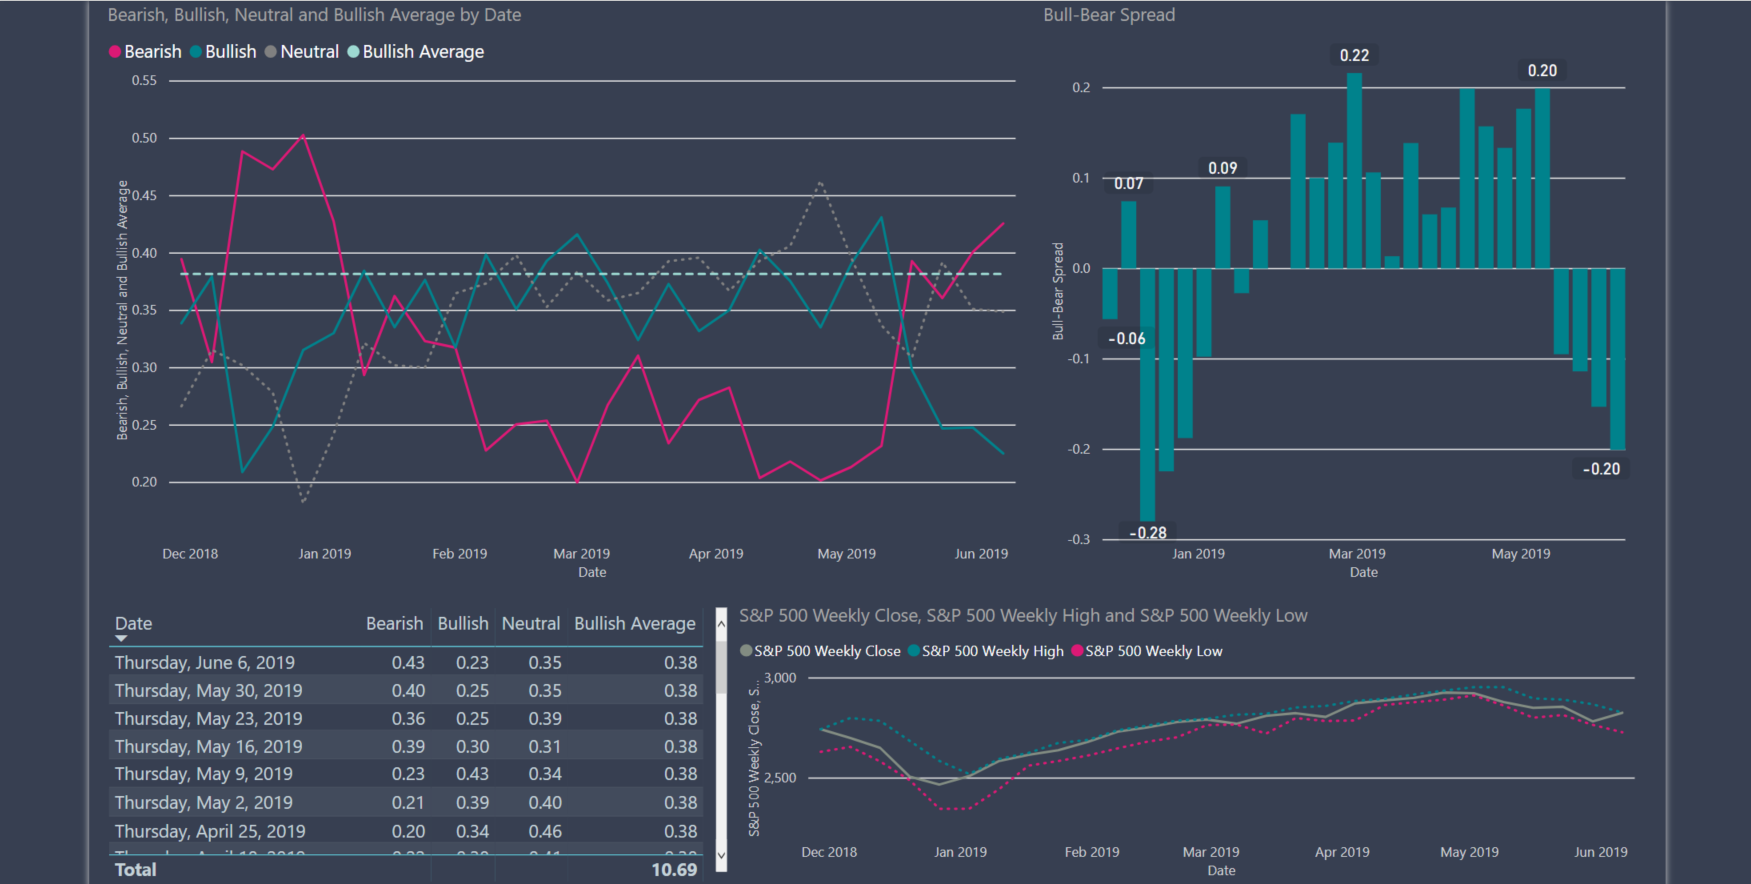Image resolution: width=1751 pixels, height=884 pixels.
Task: Toggle the Date column sort arrow
Action: pyautogui.click(x=122, y=638)
